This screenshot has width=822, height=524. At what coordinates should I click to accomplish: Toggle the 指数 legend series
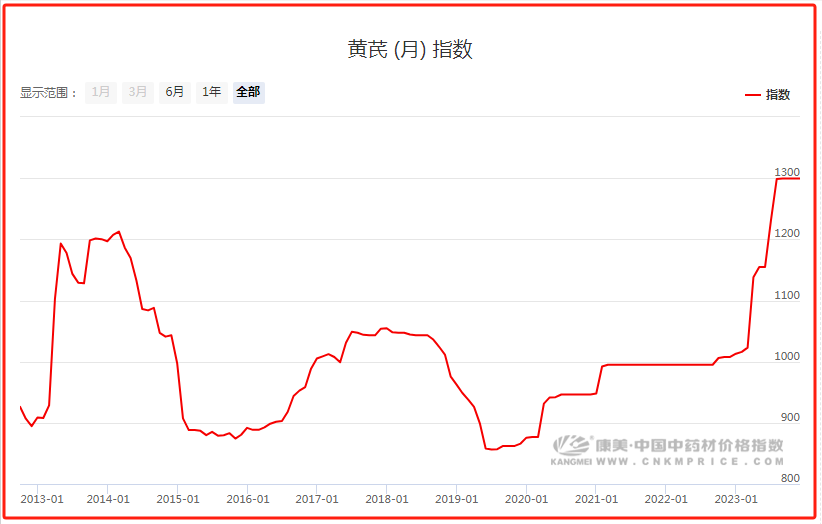767,95
